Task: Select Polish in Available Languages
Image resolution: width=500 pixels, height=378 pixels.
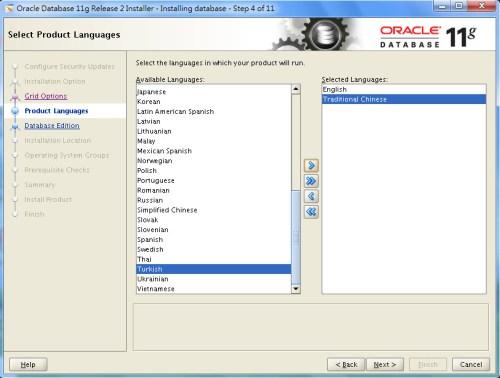Action: [214, 171]
